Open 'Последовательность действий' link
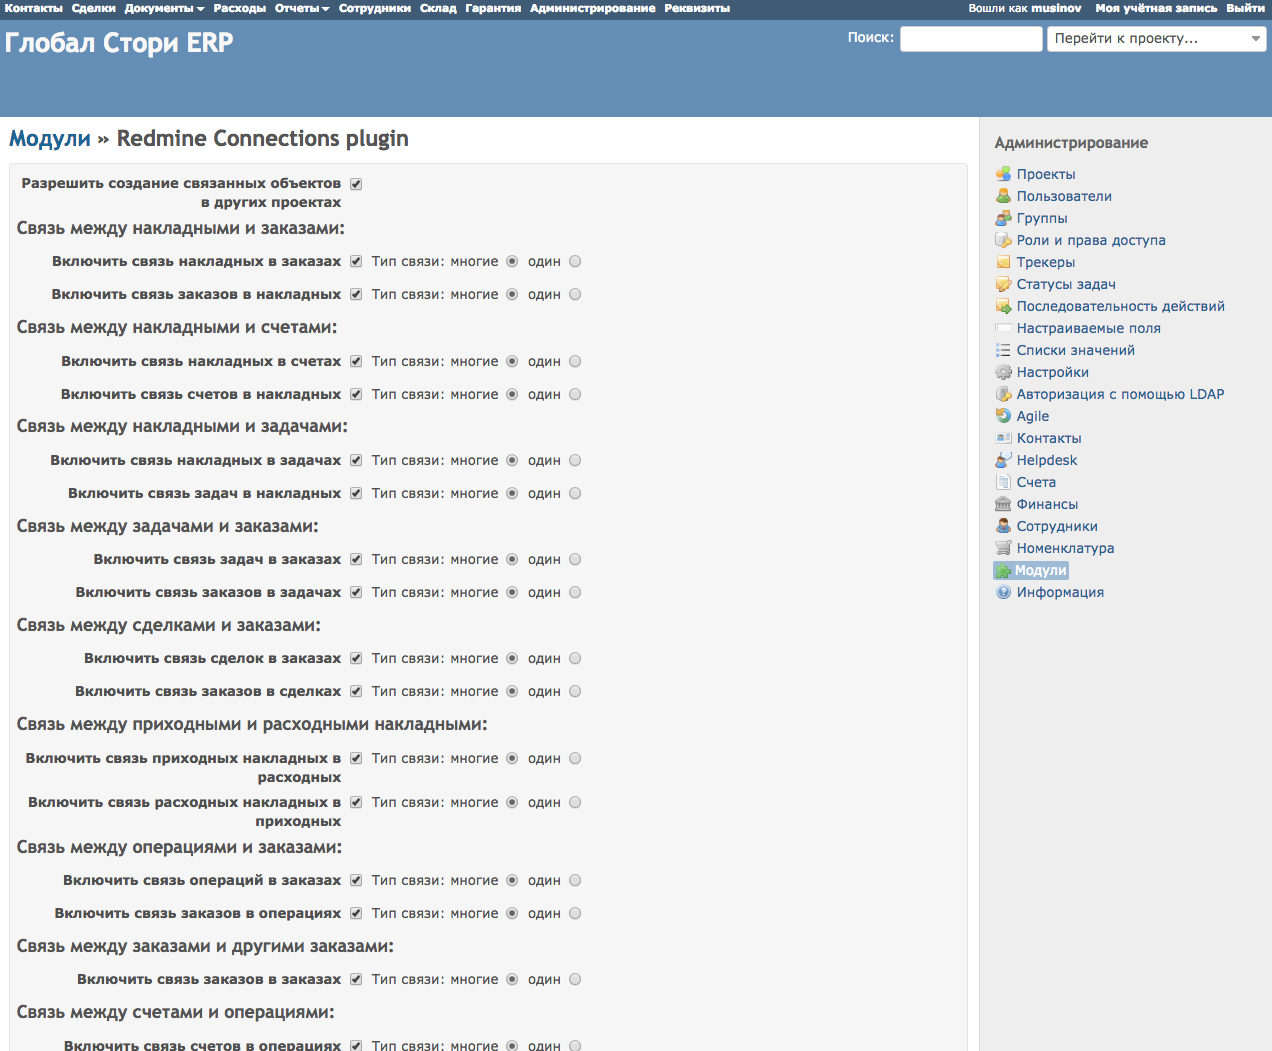Viewport: 1272px width, 1051px height. [1120, 306]
